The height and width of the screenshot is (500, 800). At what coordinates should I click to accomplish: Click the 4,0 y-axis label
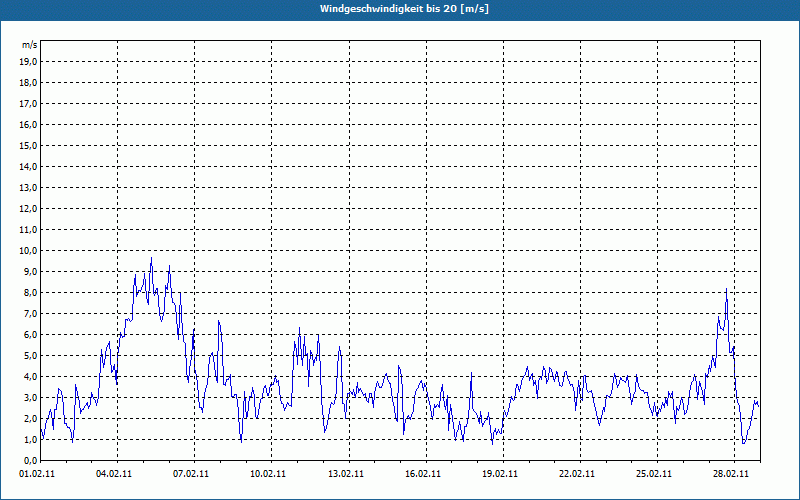point(31,377)
